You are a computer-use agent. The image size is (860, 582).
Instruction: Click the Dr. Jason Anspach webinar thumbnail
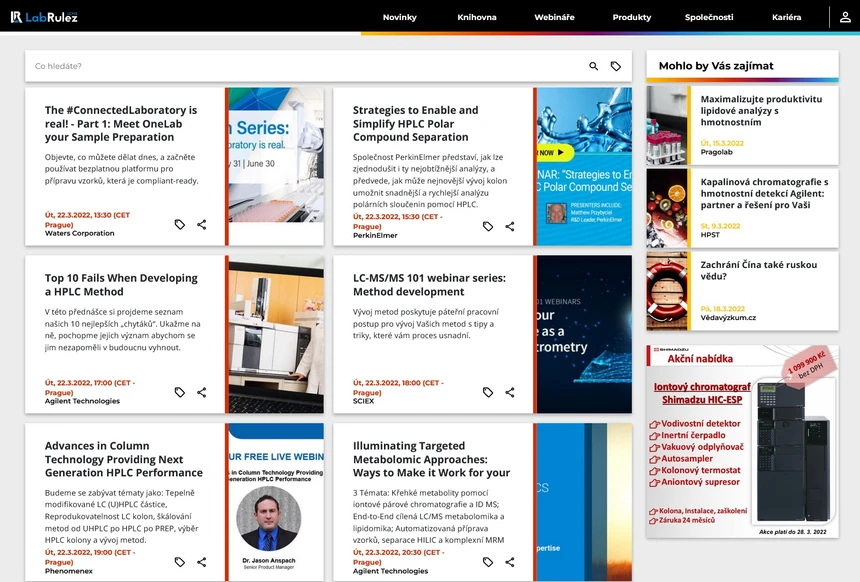[276, 502]
